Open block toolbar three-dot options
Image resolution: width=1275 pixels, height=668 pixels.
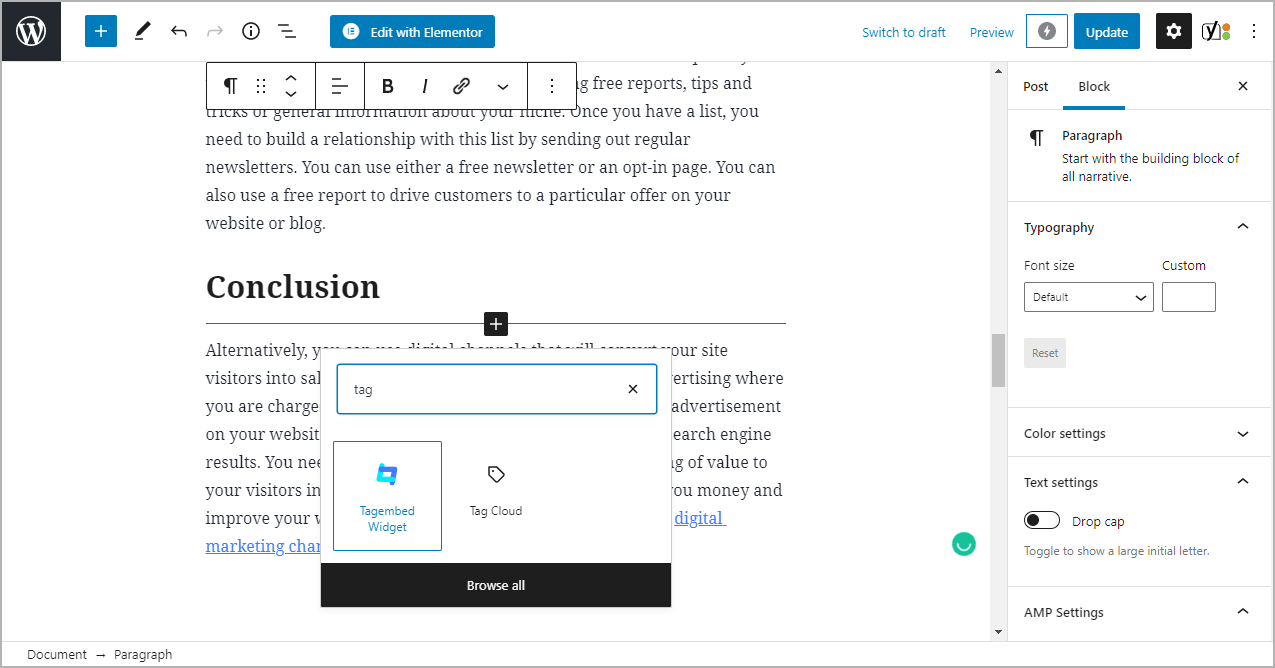pos(552,86)
